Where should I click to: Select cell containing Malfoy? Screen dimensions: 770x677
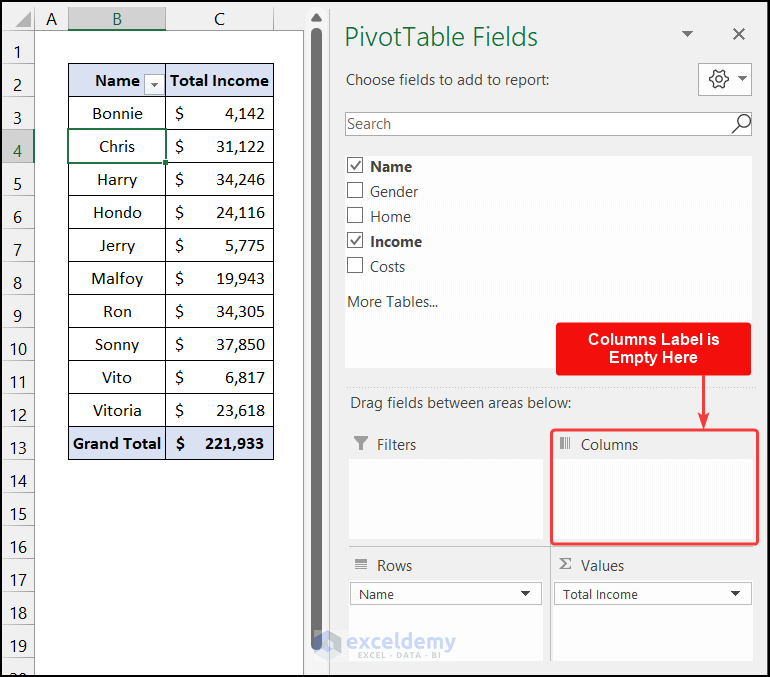click(x=117, y=278)
